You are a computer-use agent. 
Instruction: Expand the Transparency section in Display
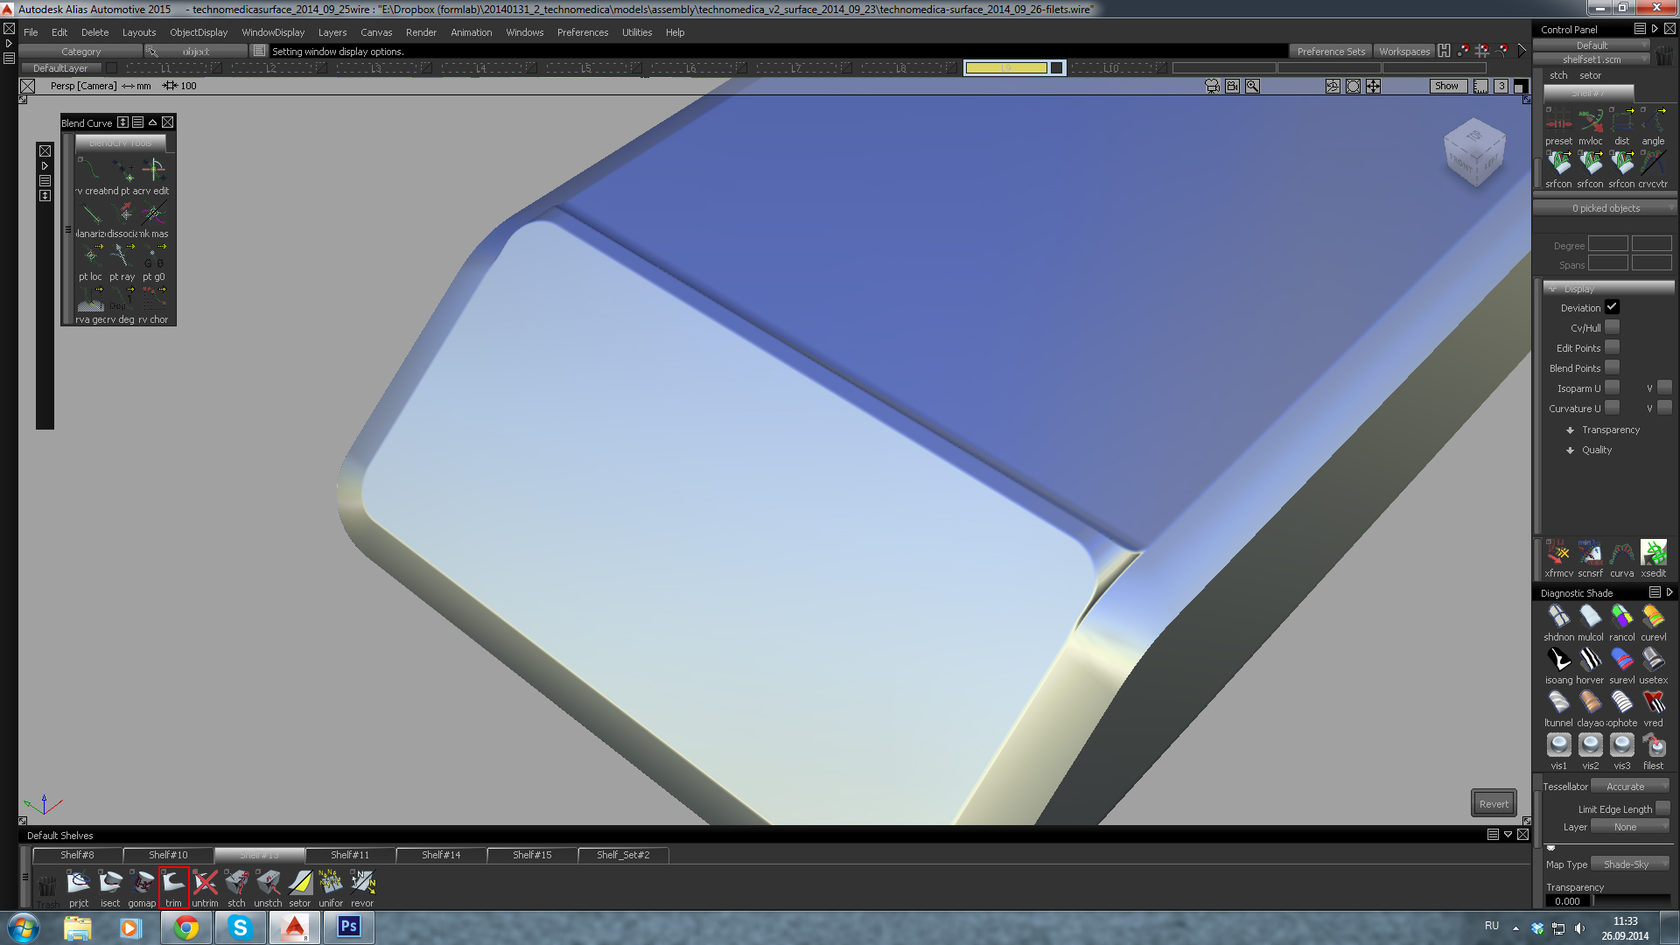pyautogui.click(x=1570, y=430)
